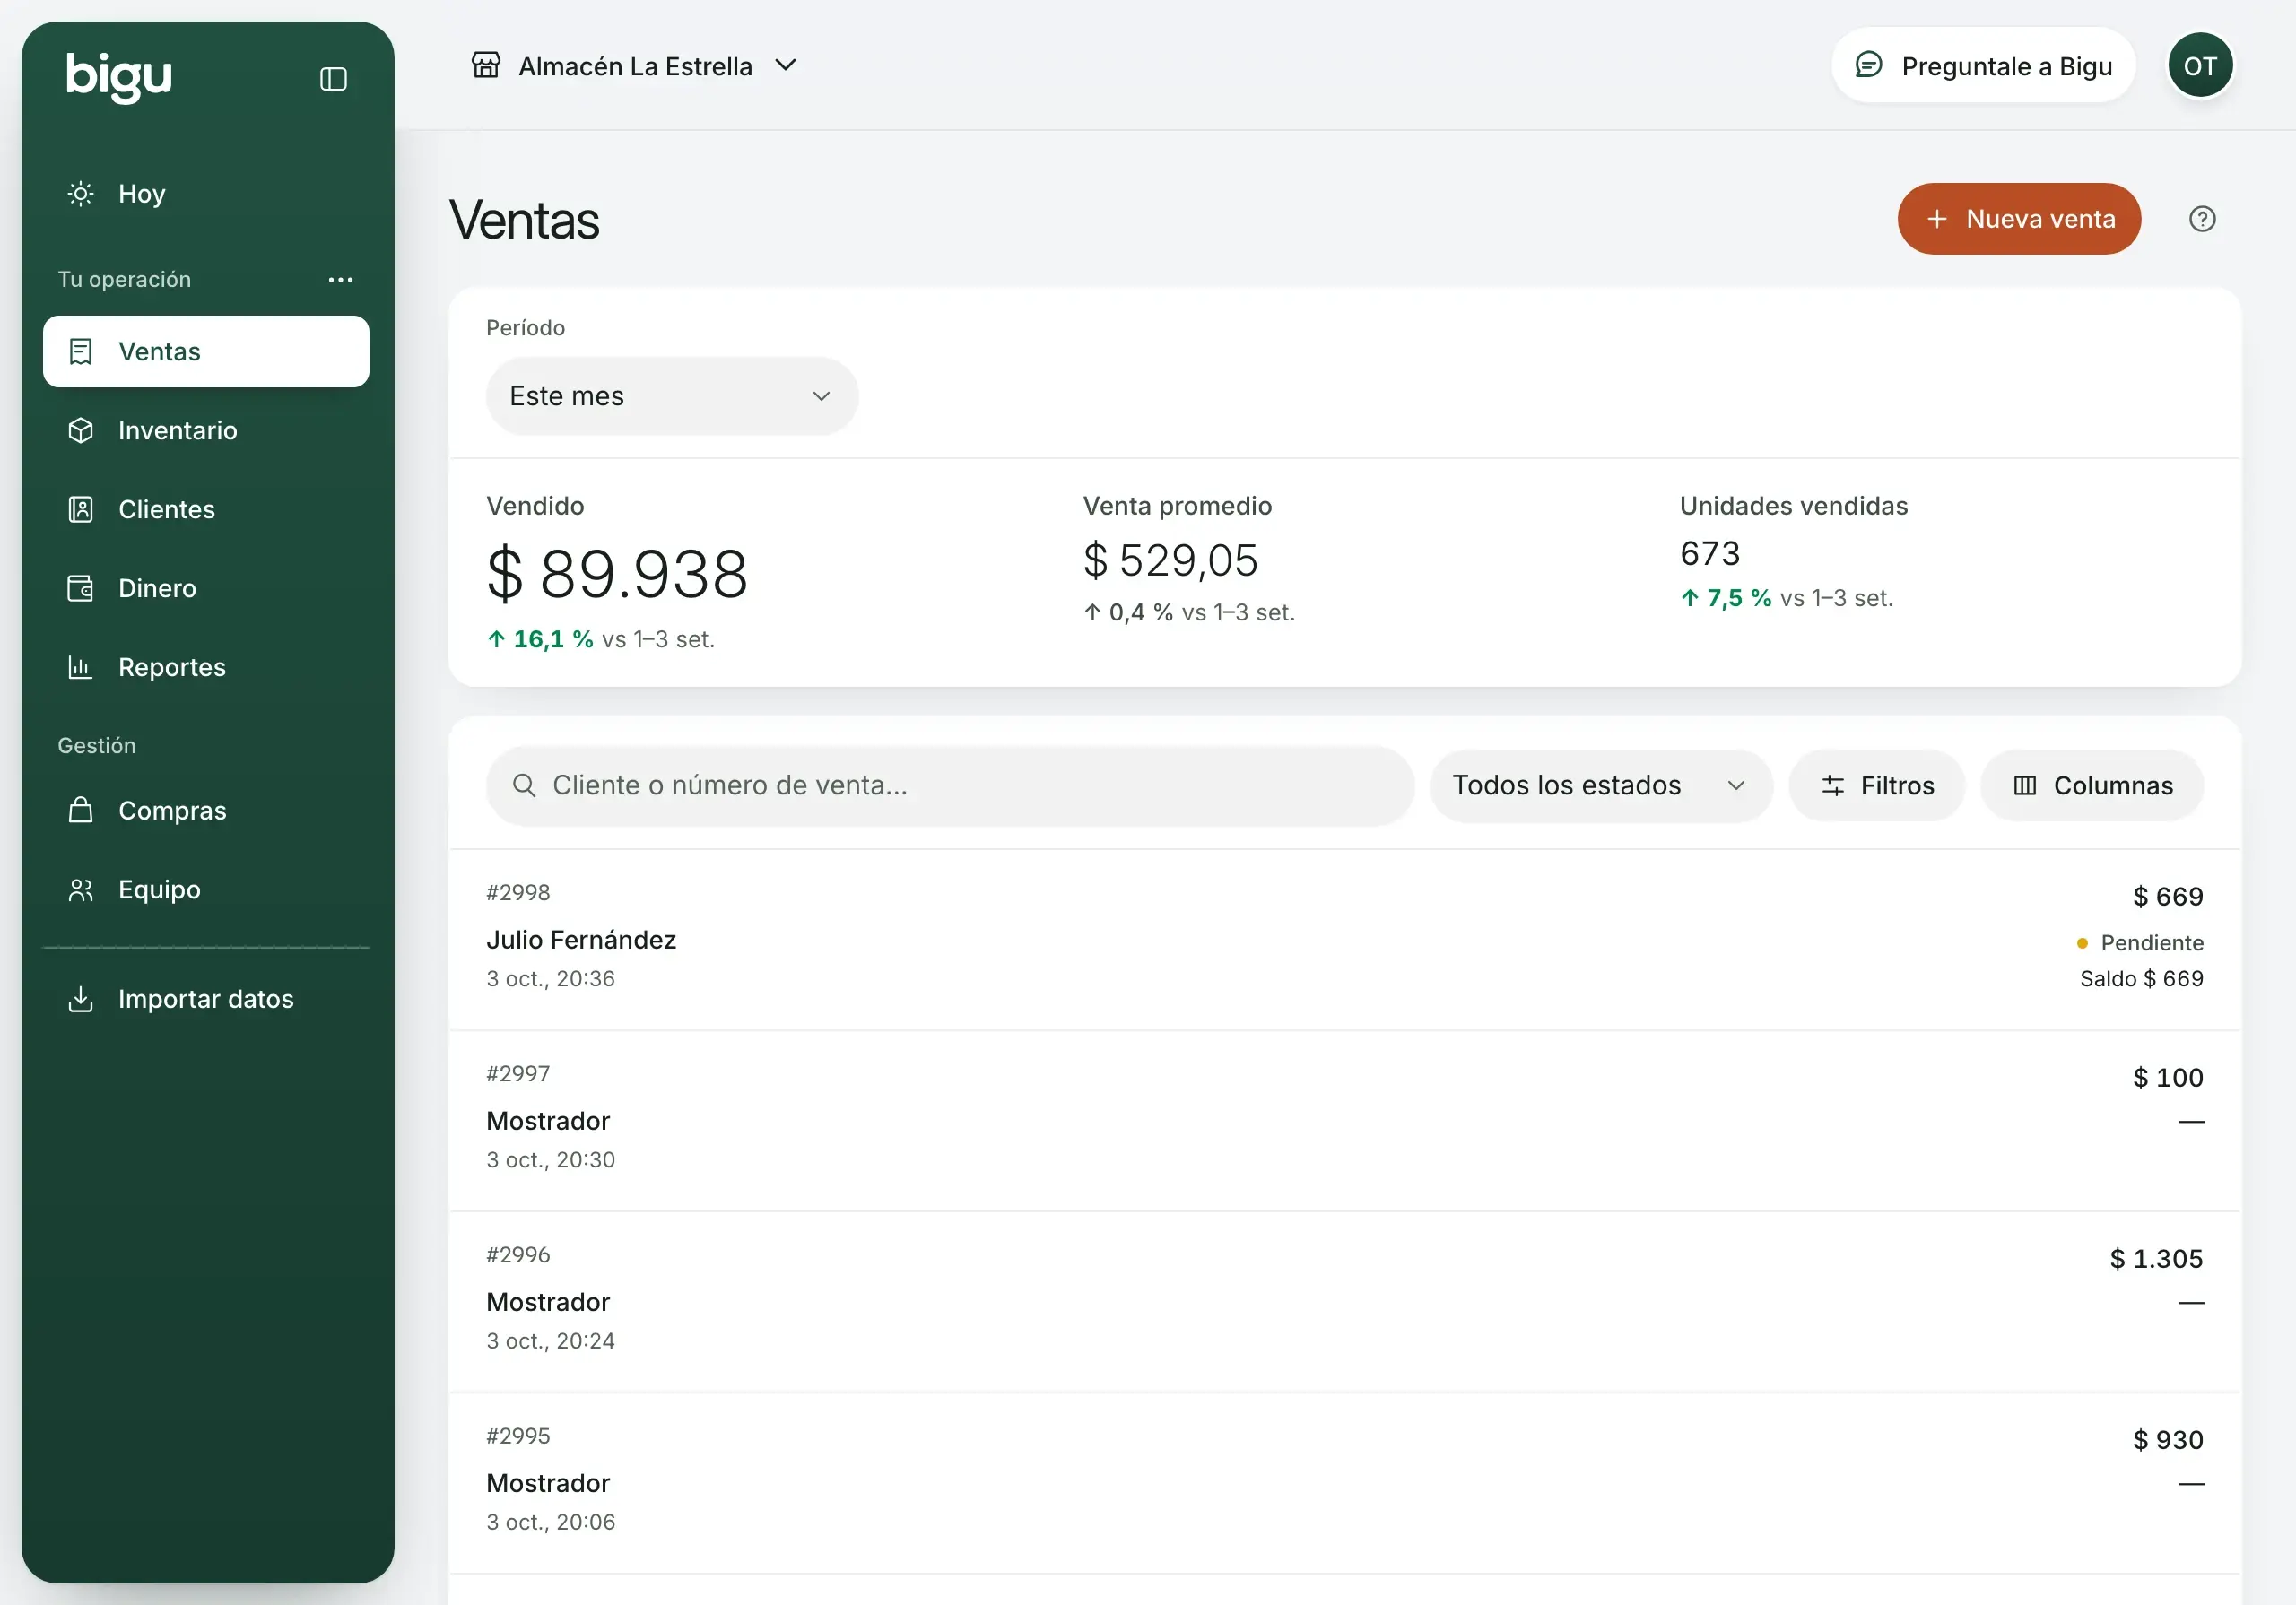This screenshot has height=1605, width=2296.
Task: Open the Todos los estados dropdown
Action: point(1600,785)
